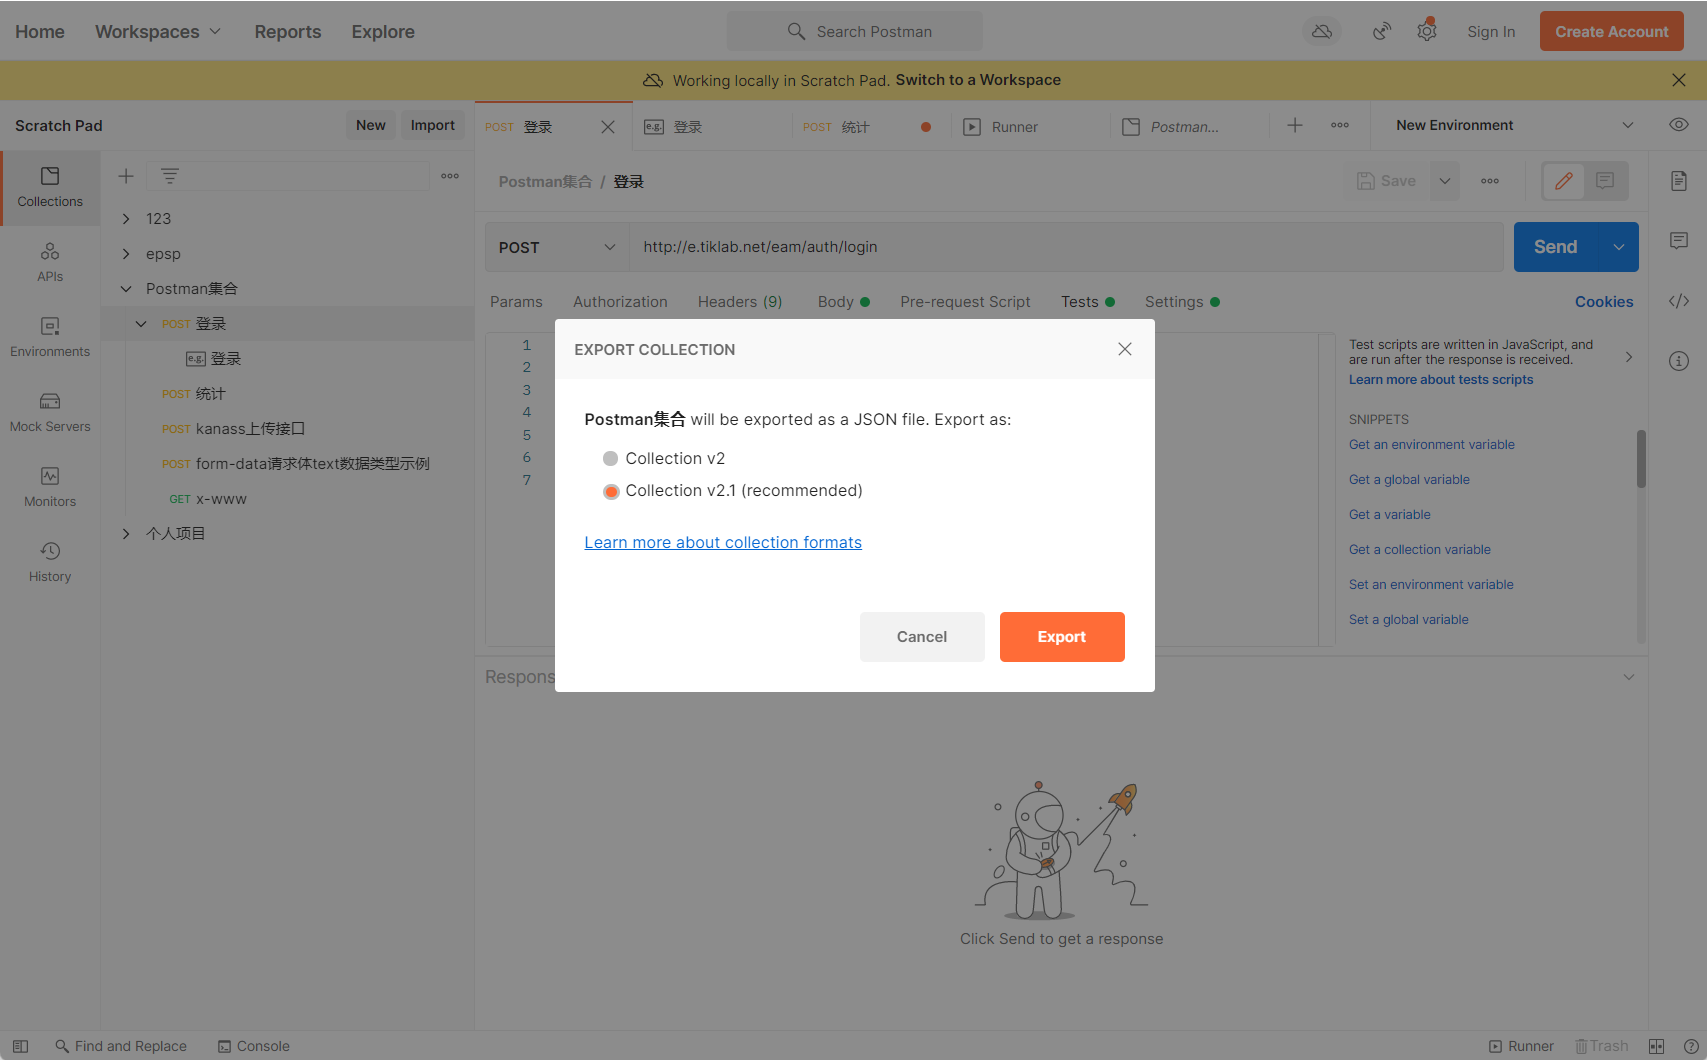
Task: Toggle two-pane layout icon in status bar
Action: tap(1657, 1046)
